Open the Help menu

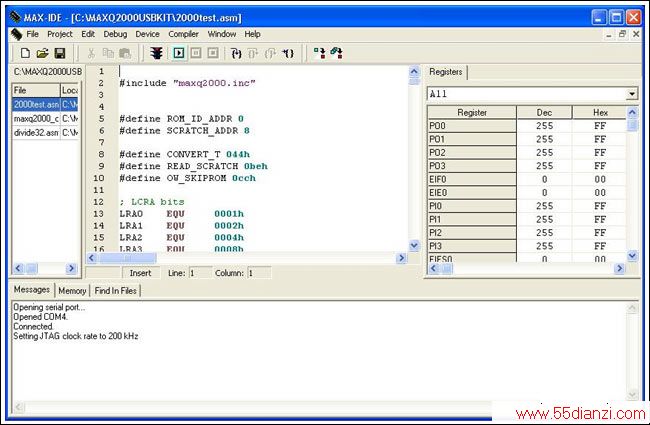pyautogui.click(x=252, y=34)
